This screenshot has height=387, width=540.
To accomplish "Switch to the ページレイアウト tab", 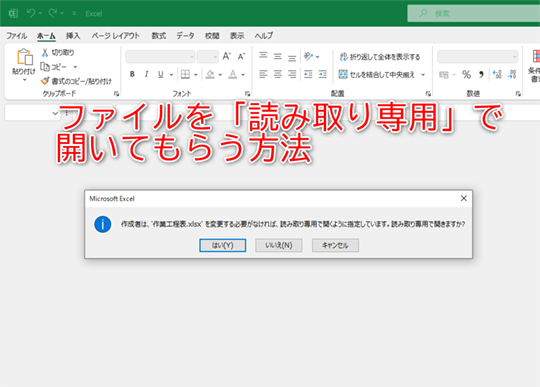I will pos(116,36).
